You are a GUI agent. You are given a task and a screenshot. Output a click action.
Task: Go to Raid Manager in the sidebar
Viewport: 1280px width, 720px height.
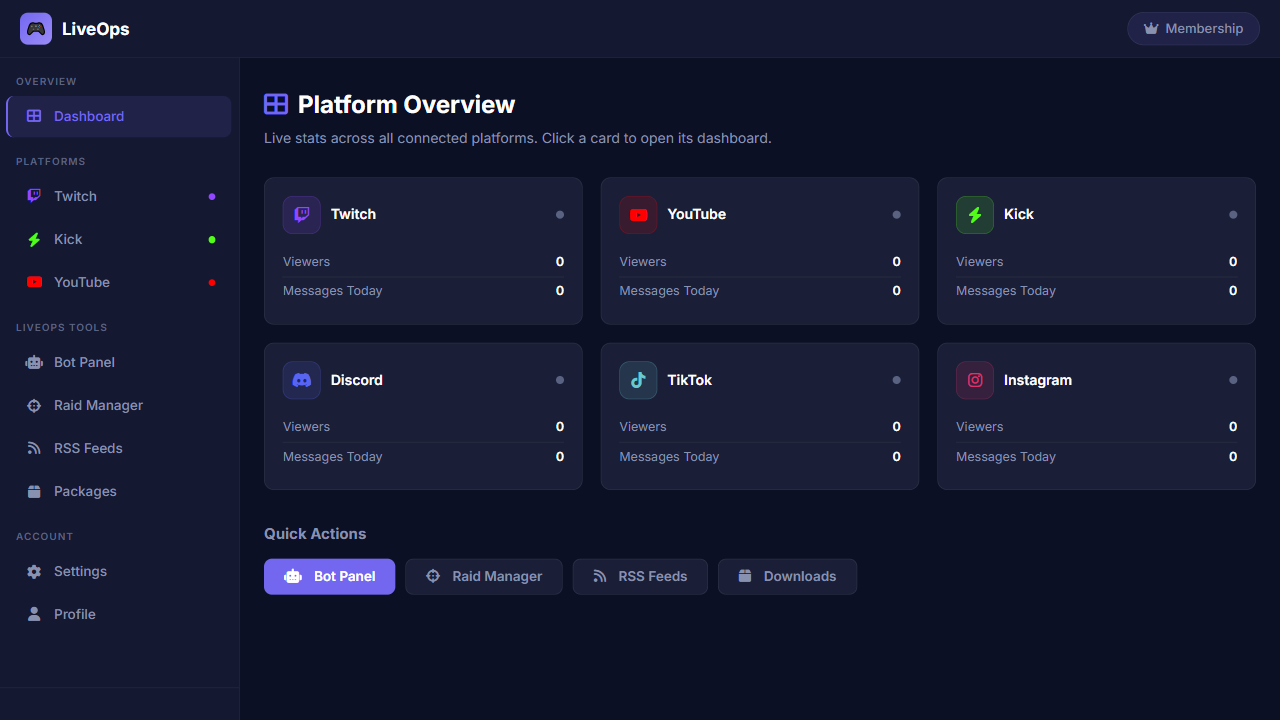click(119, 405)
